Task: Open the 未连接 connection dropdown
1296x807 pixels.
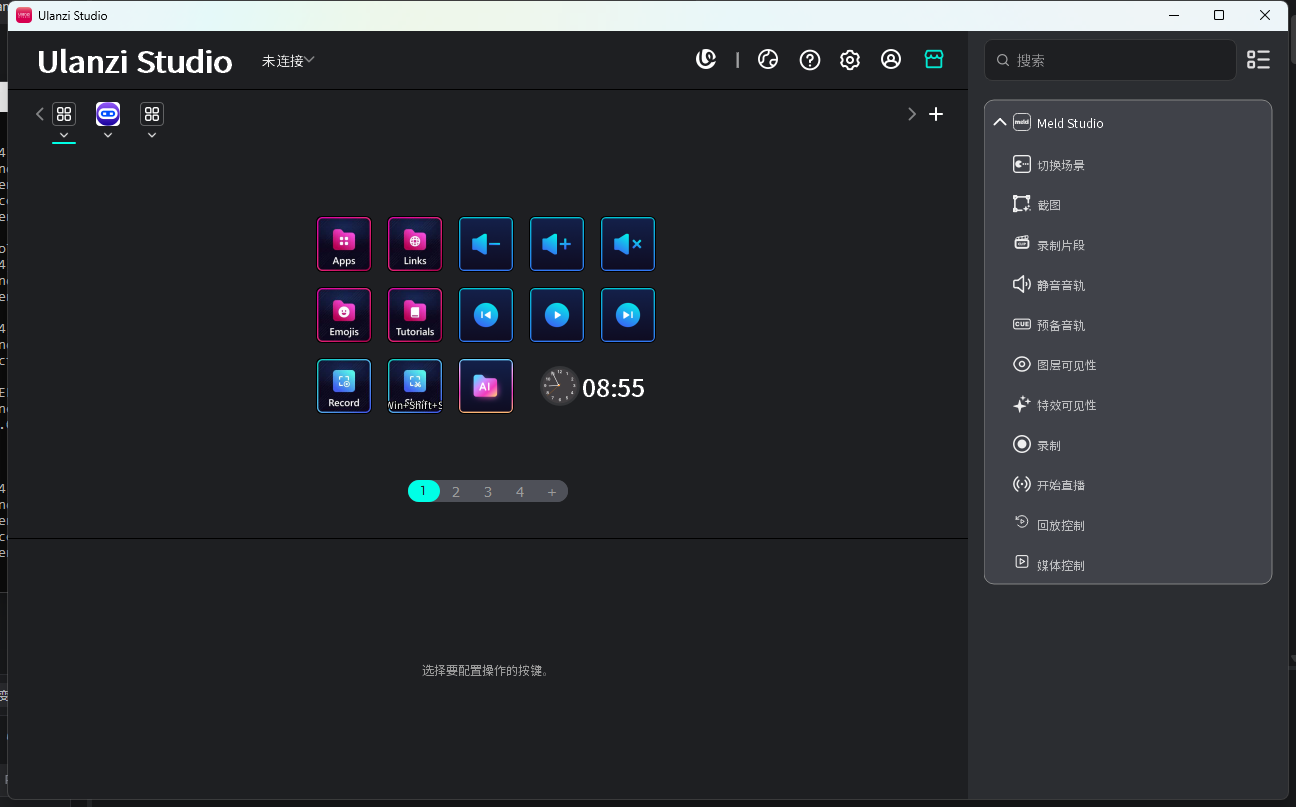Action: (287, 60)
